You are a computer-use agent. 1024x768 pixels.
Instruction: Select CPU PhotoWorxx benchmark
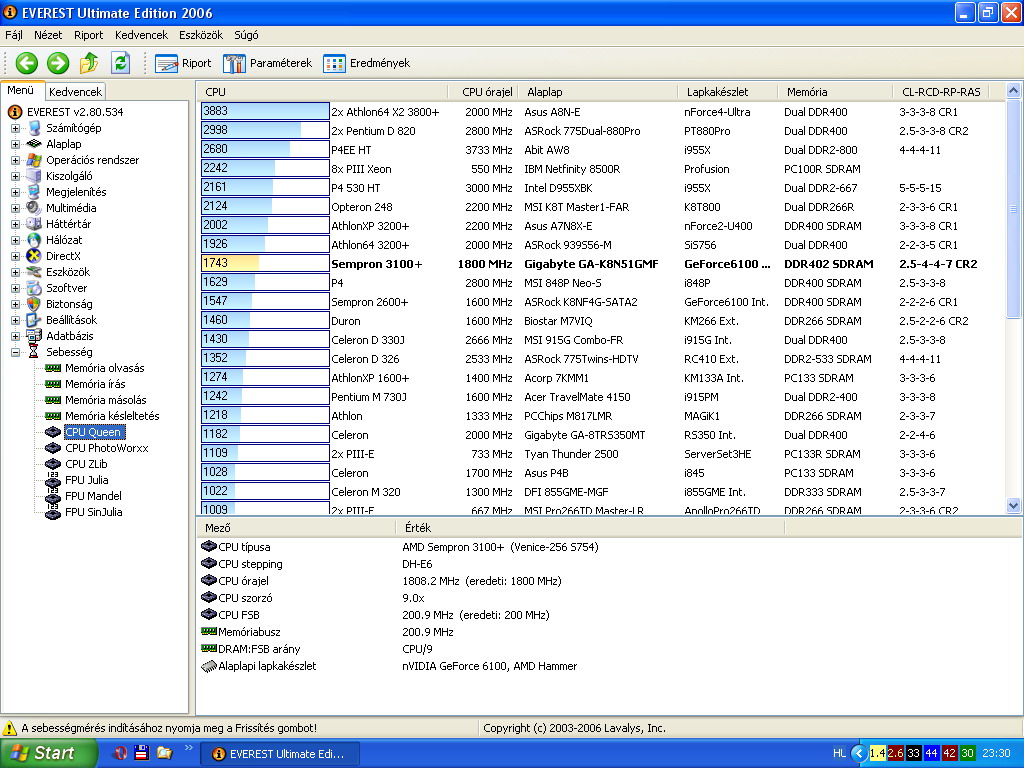pyautogui.click(x=107, y=448)
